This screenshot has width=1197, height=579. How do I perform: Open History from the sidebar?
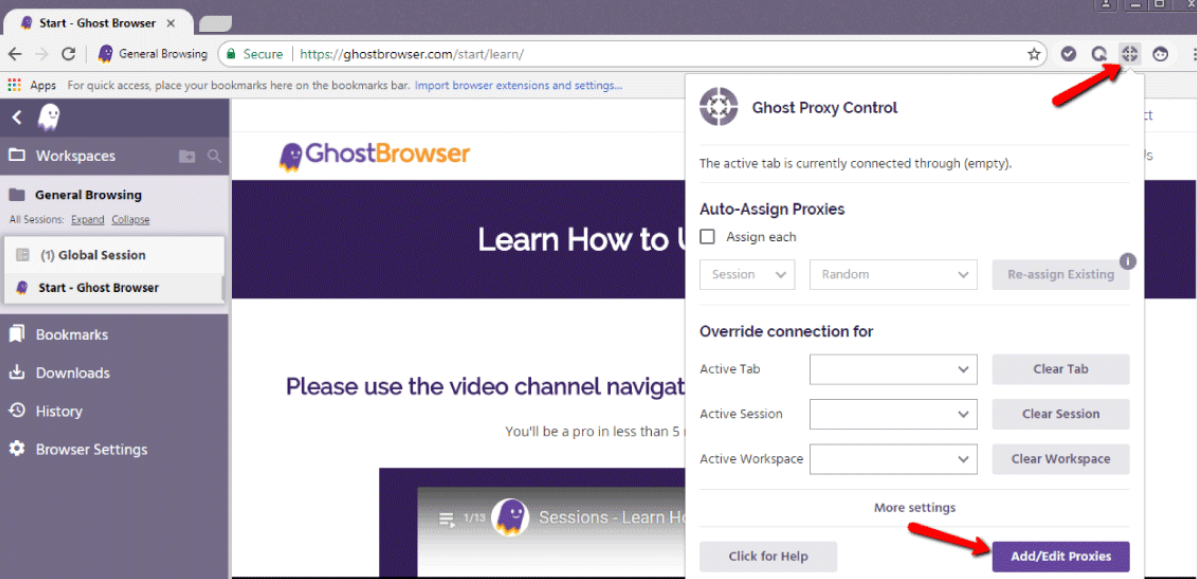click(58, 410)
